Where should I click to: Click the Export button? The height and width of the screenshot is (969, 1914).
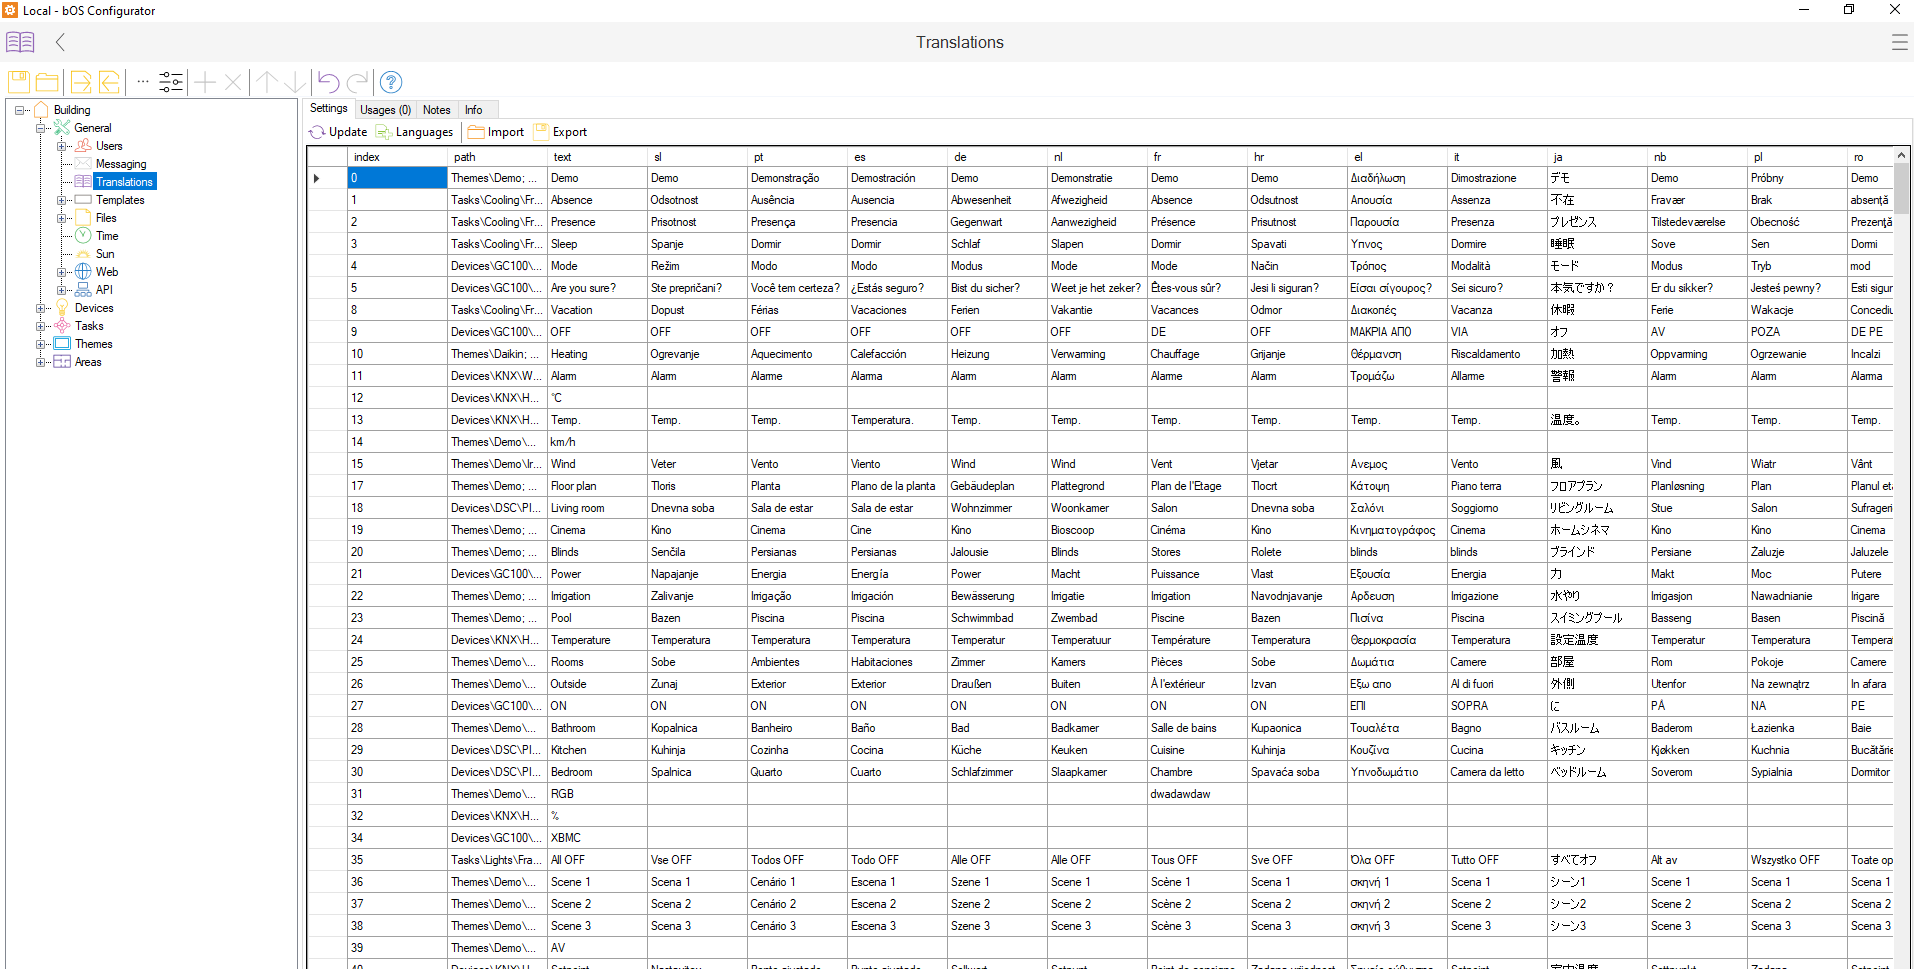[561, 132]
